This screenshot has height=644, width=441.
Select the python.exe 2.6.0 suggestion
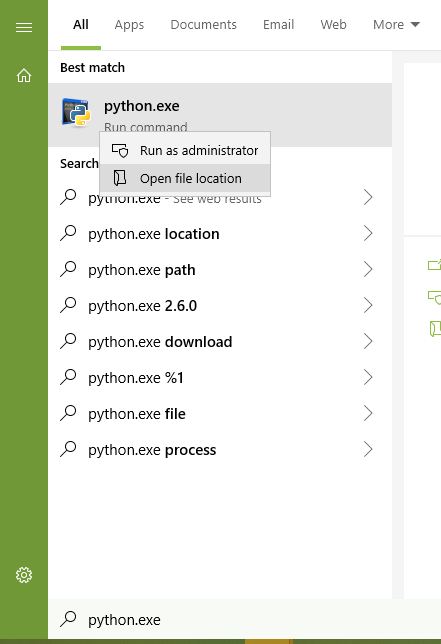pos(220,305)
